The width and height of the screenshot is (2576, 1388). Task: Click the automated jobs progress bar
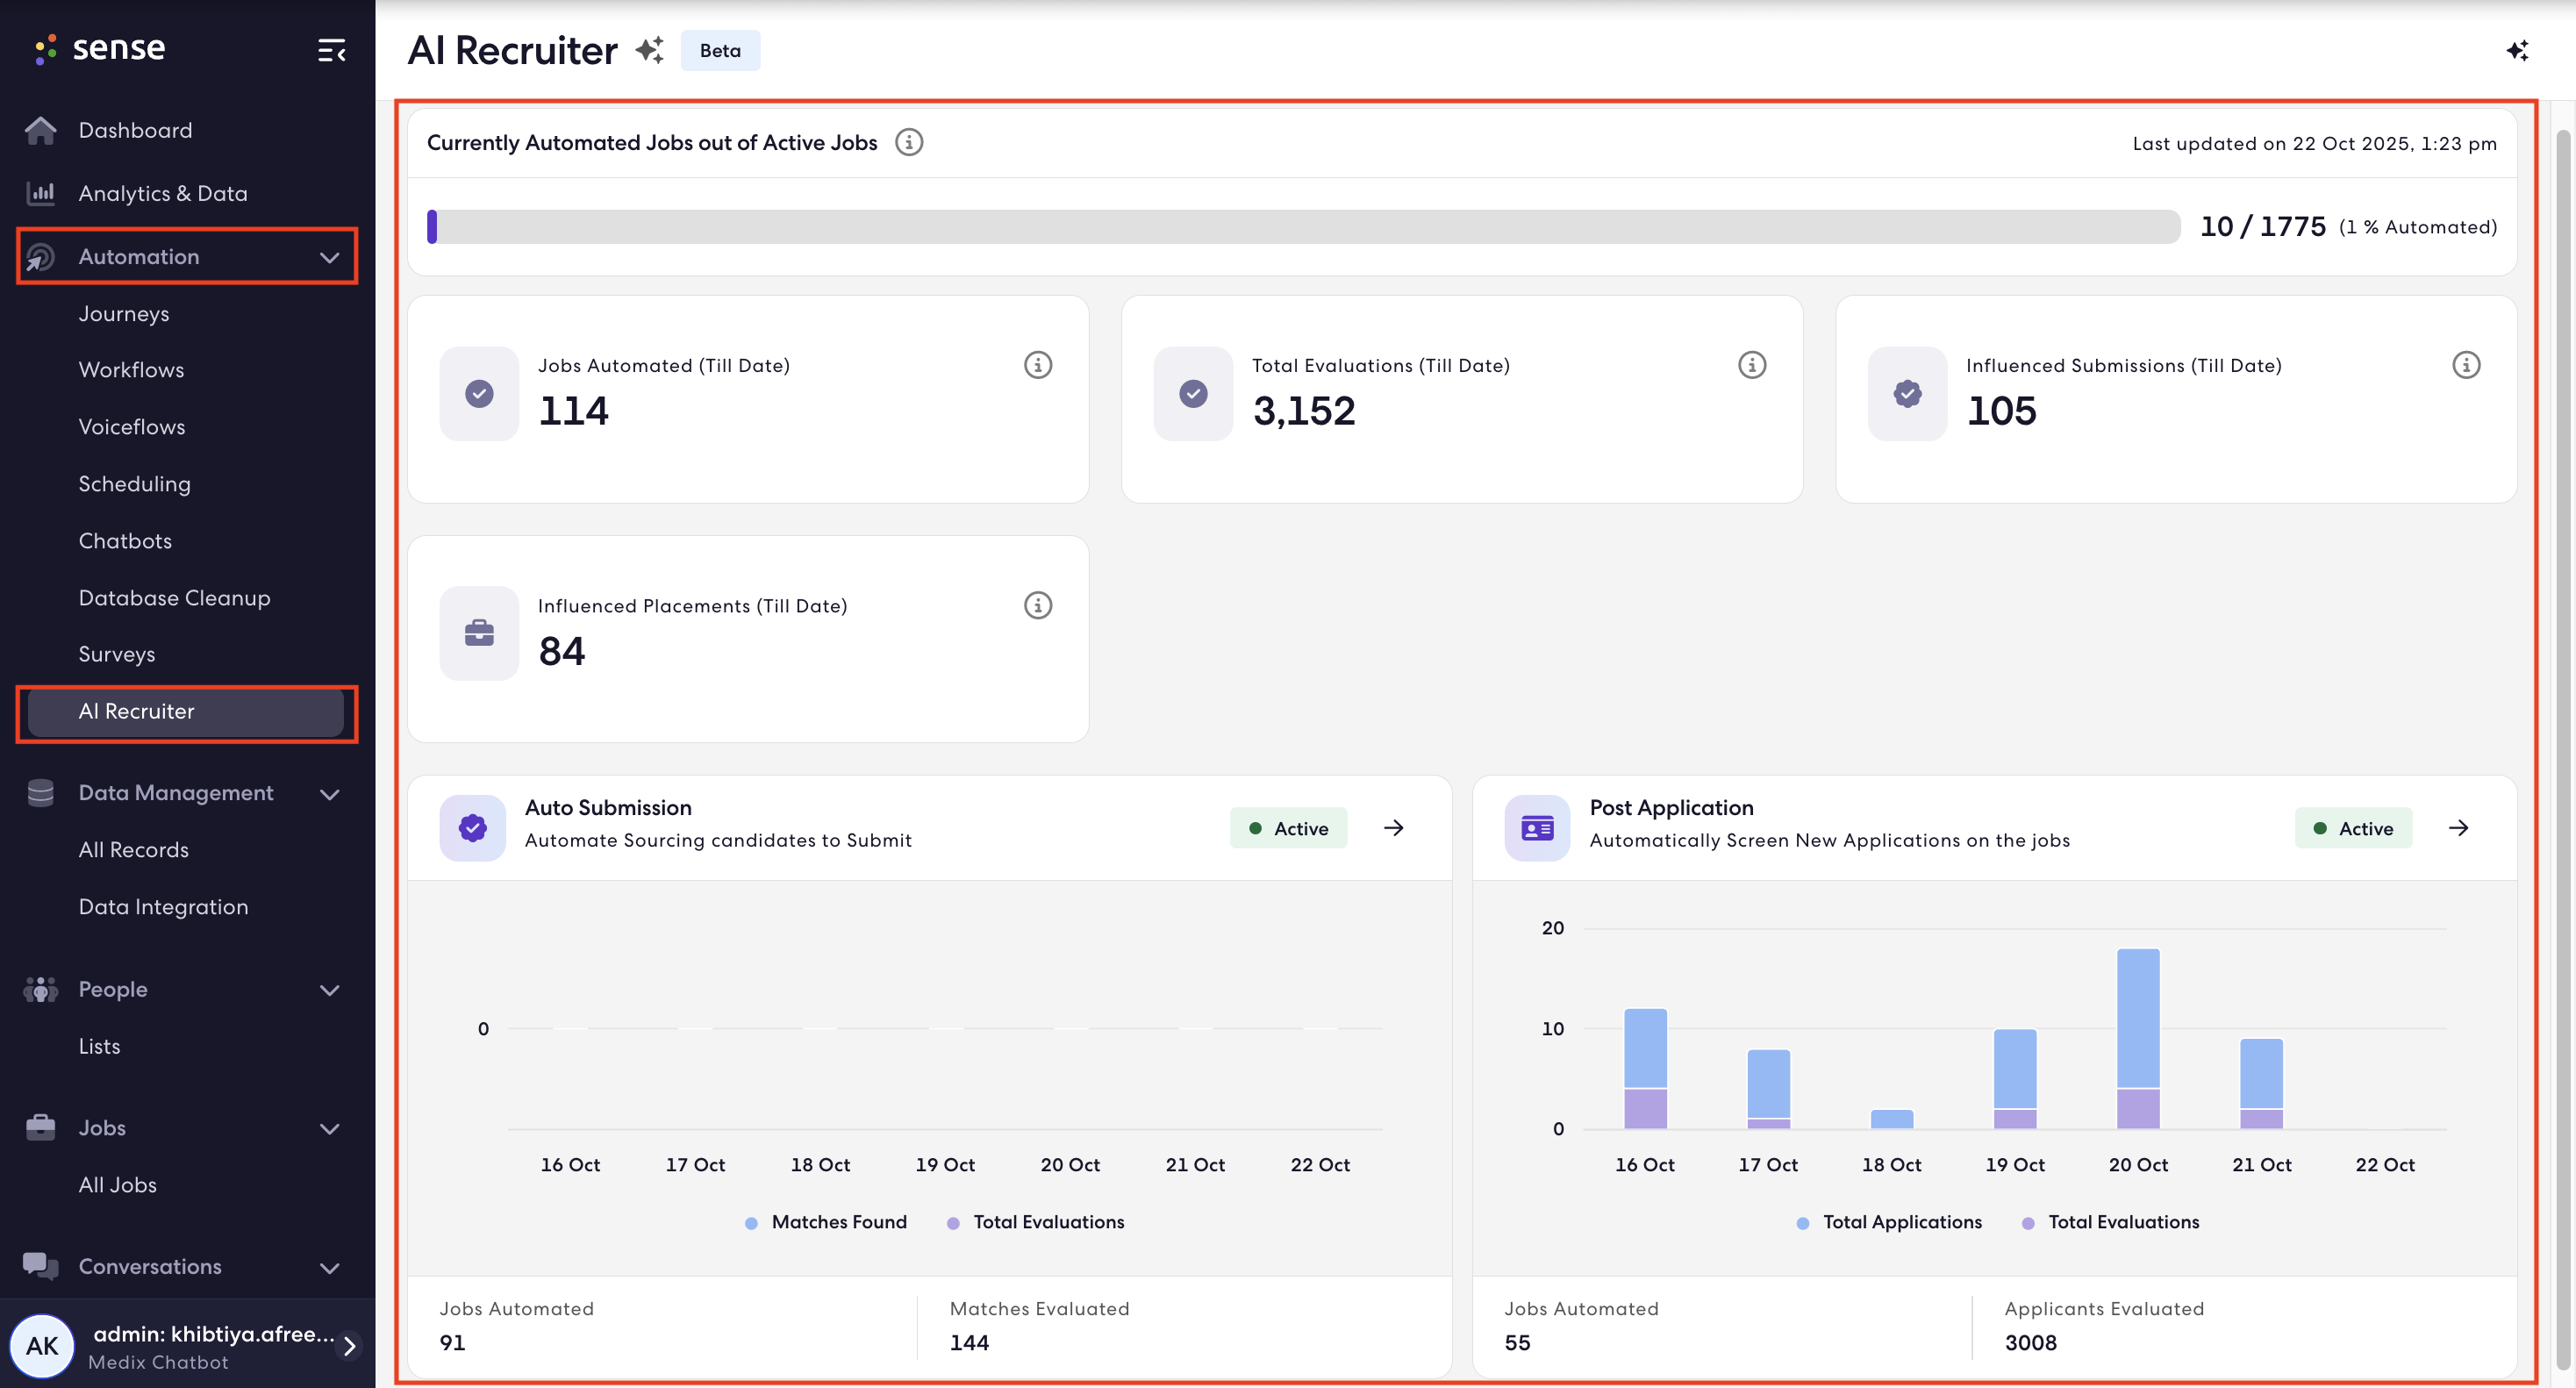pyautogui.click(x=1304, y=227)
